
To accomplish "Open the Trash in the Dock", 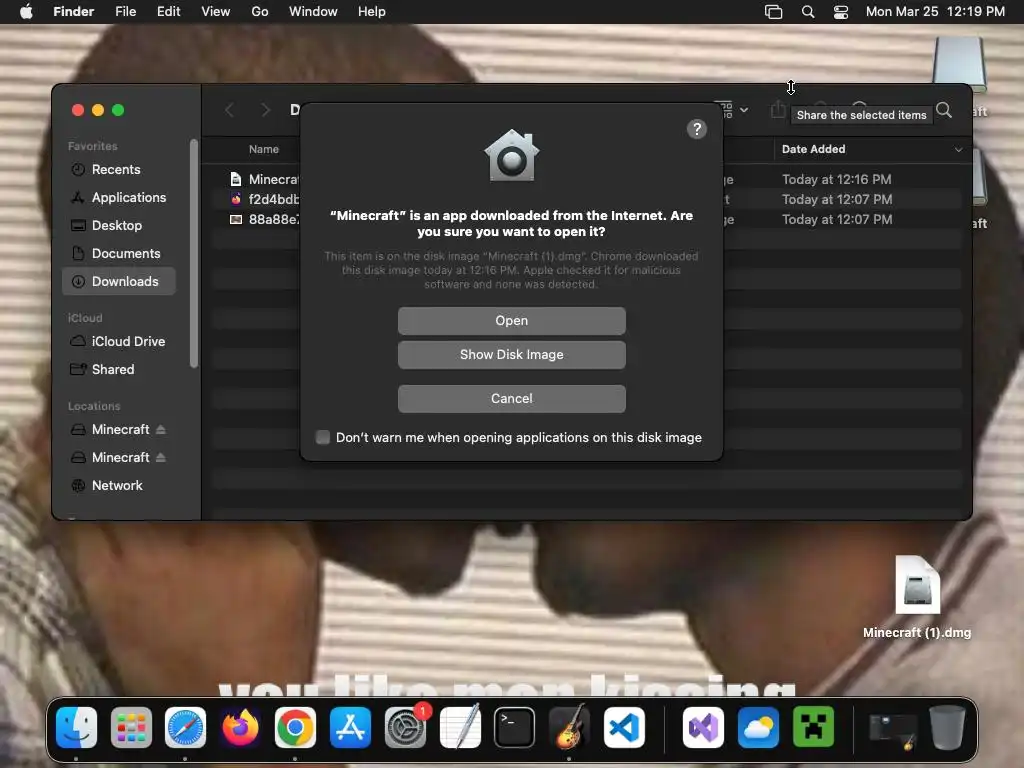I will 947,727.
